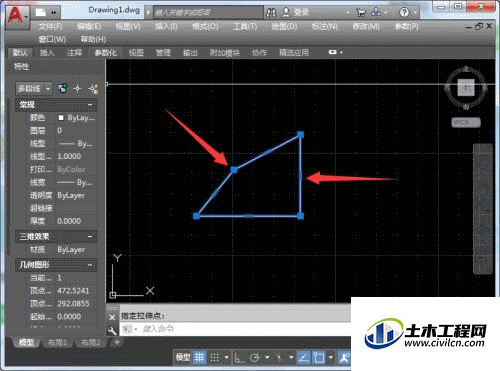The width and height of the screenshot is (500, 371).
Task: Open the 插入(I) menu
Action: point(166,27)
